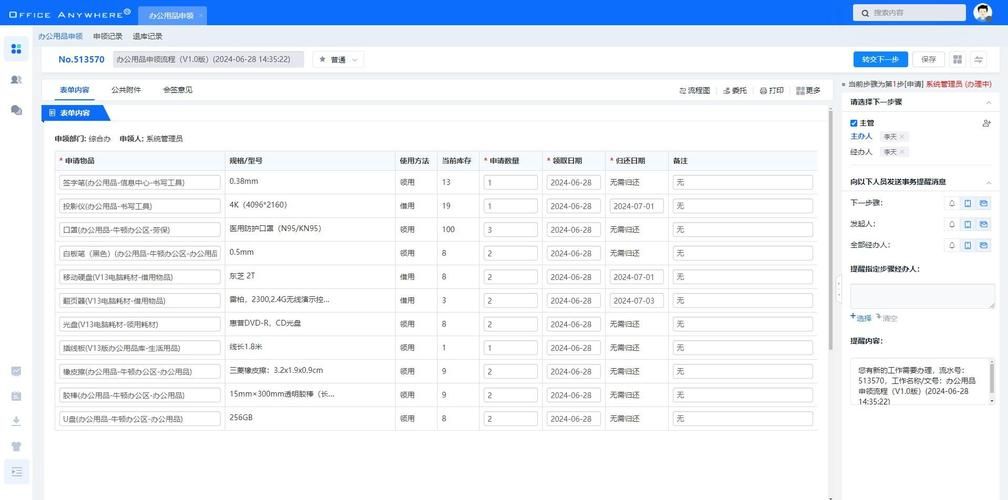Click the 申请物品 field containing 插线板
Viewport: 1008px width, 500px height.
pyautogui.click(x=140, y=348)
